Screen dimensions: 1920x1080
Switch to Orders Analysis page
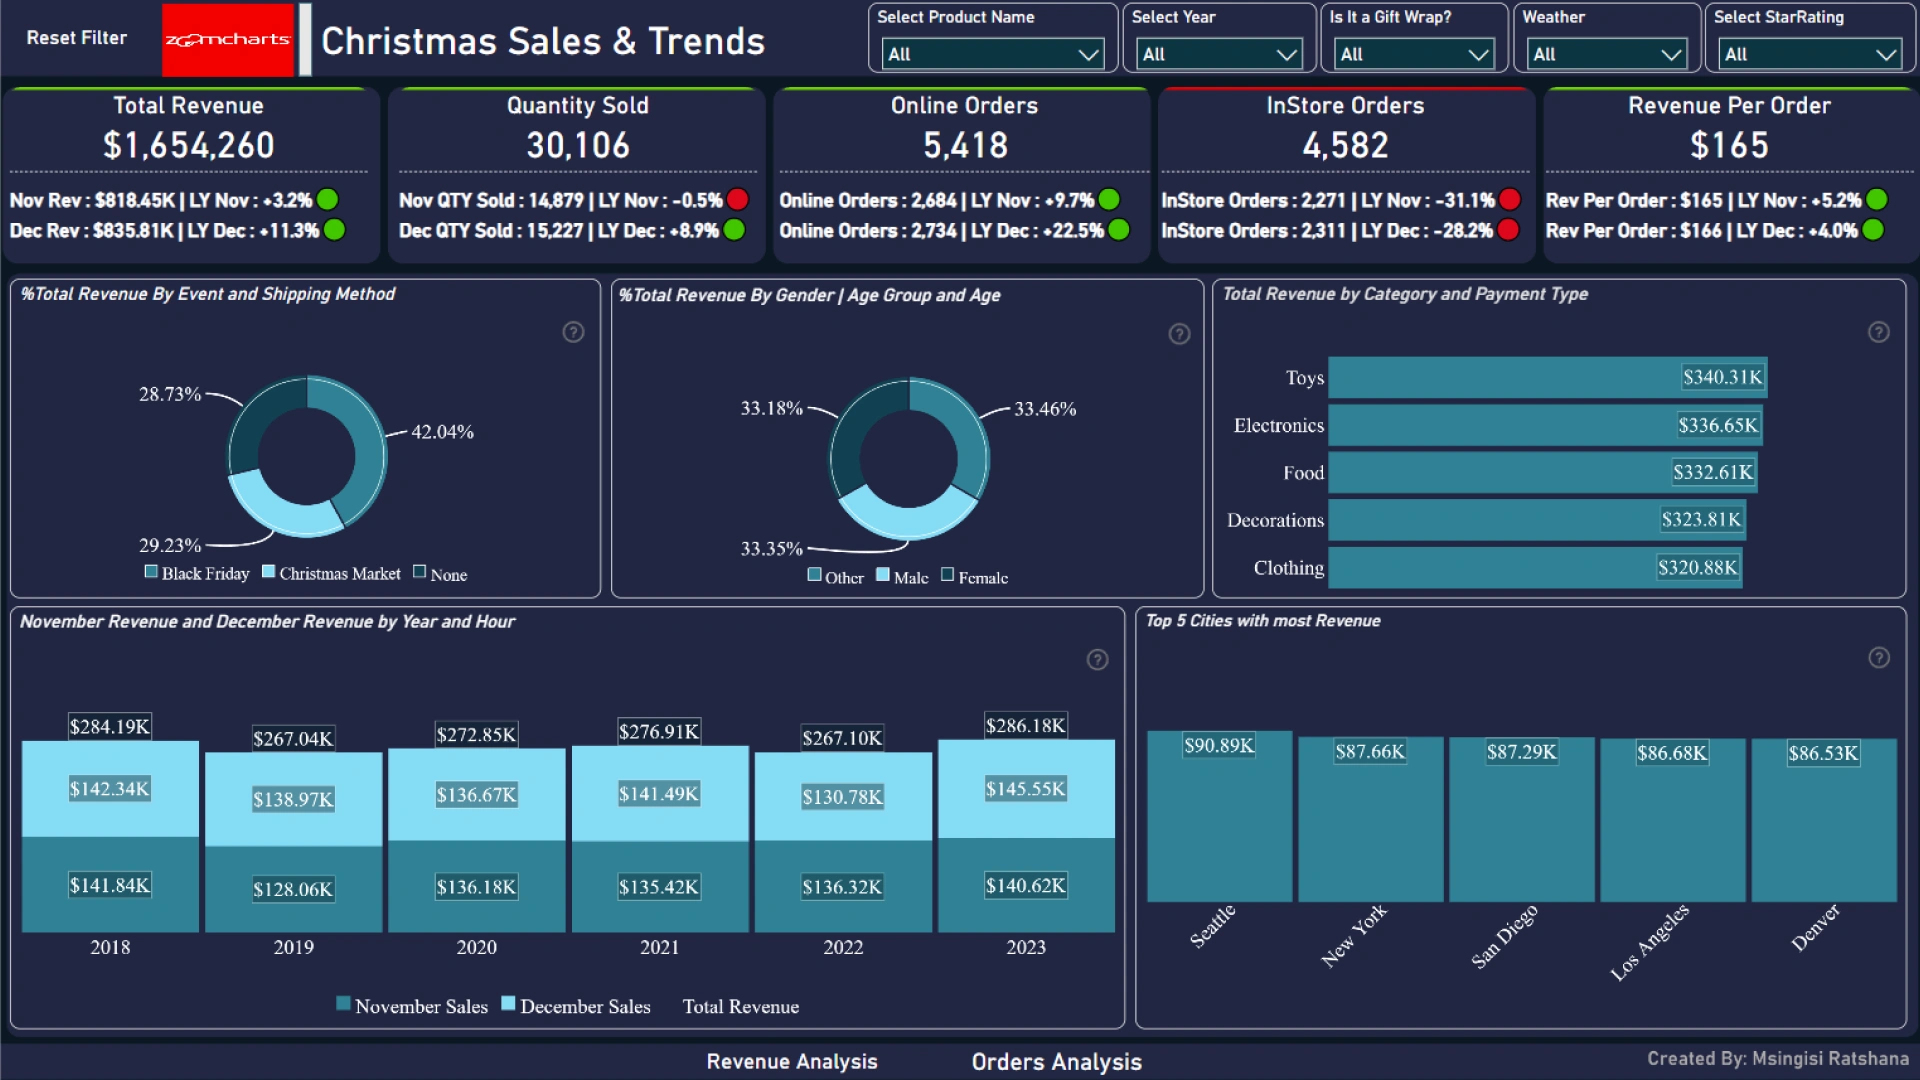[x=1057, y=1062]
